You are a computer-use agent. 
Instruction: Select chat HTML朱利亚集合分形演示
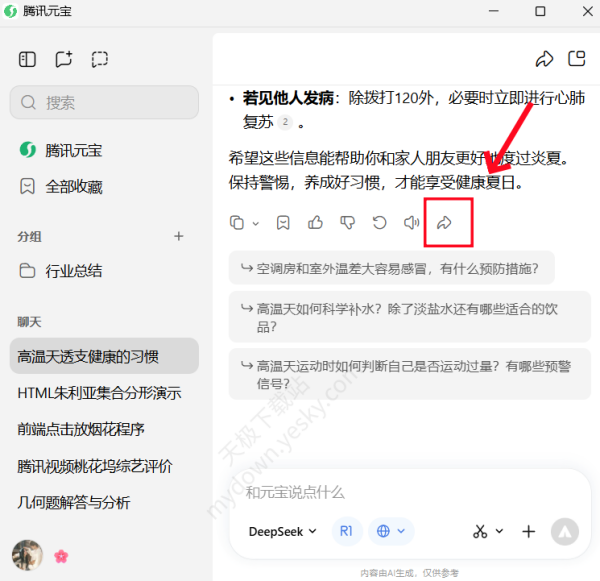tap(99, 393)
